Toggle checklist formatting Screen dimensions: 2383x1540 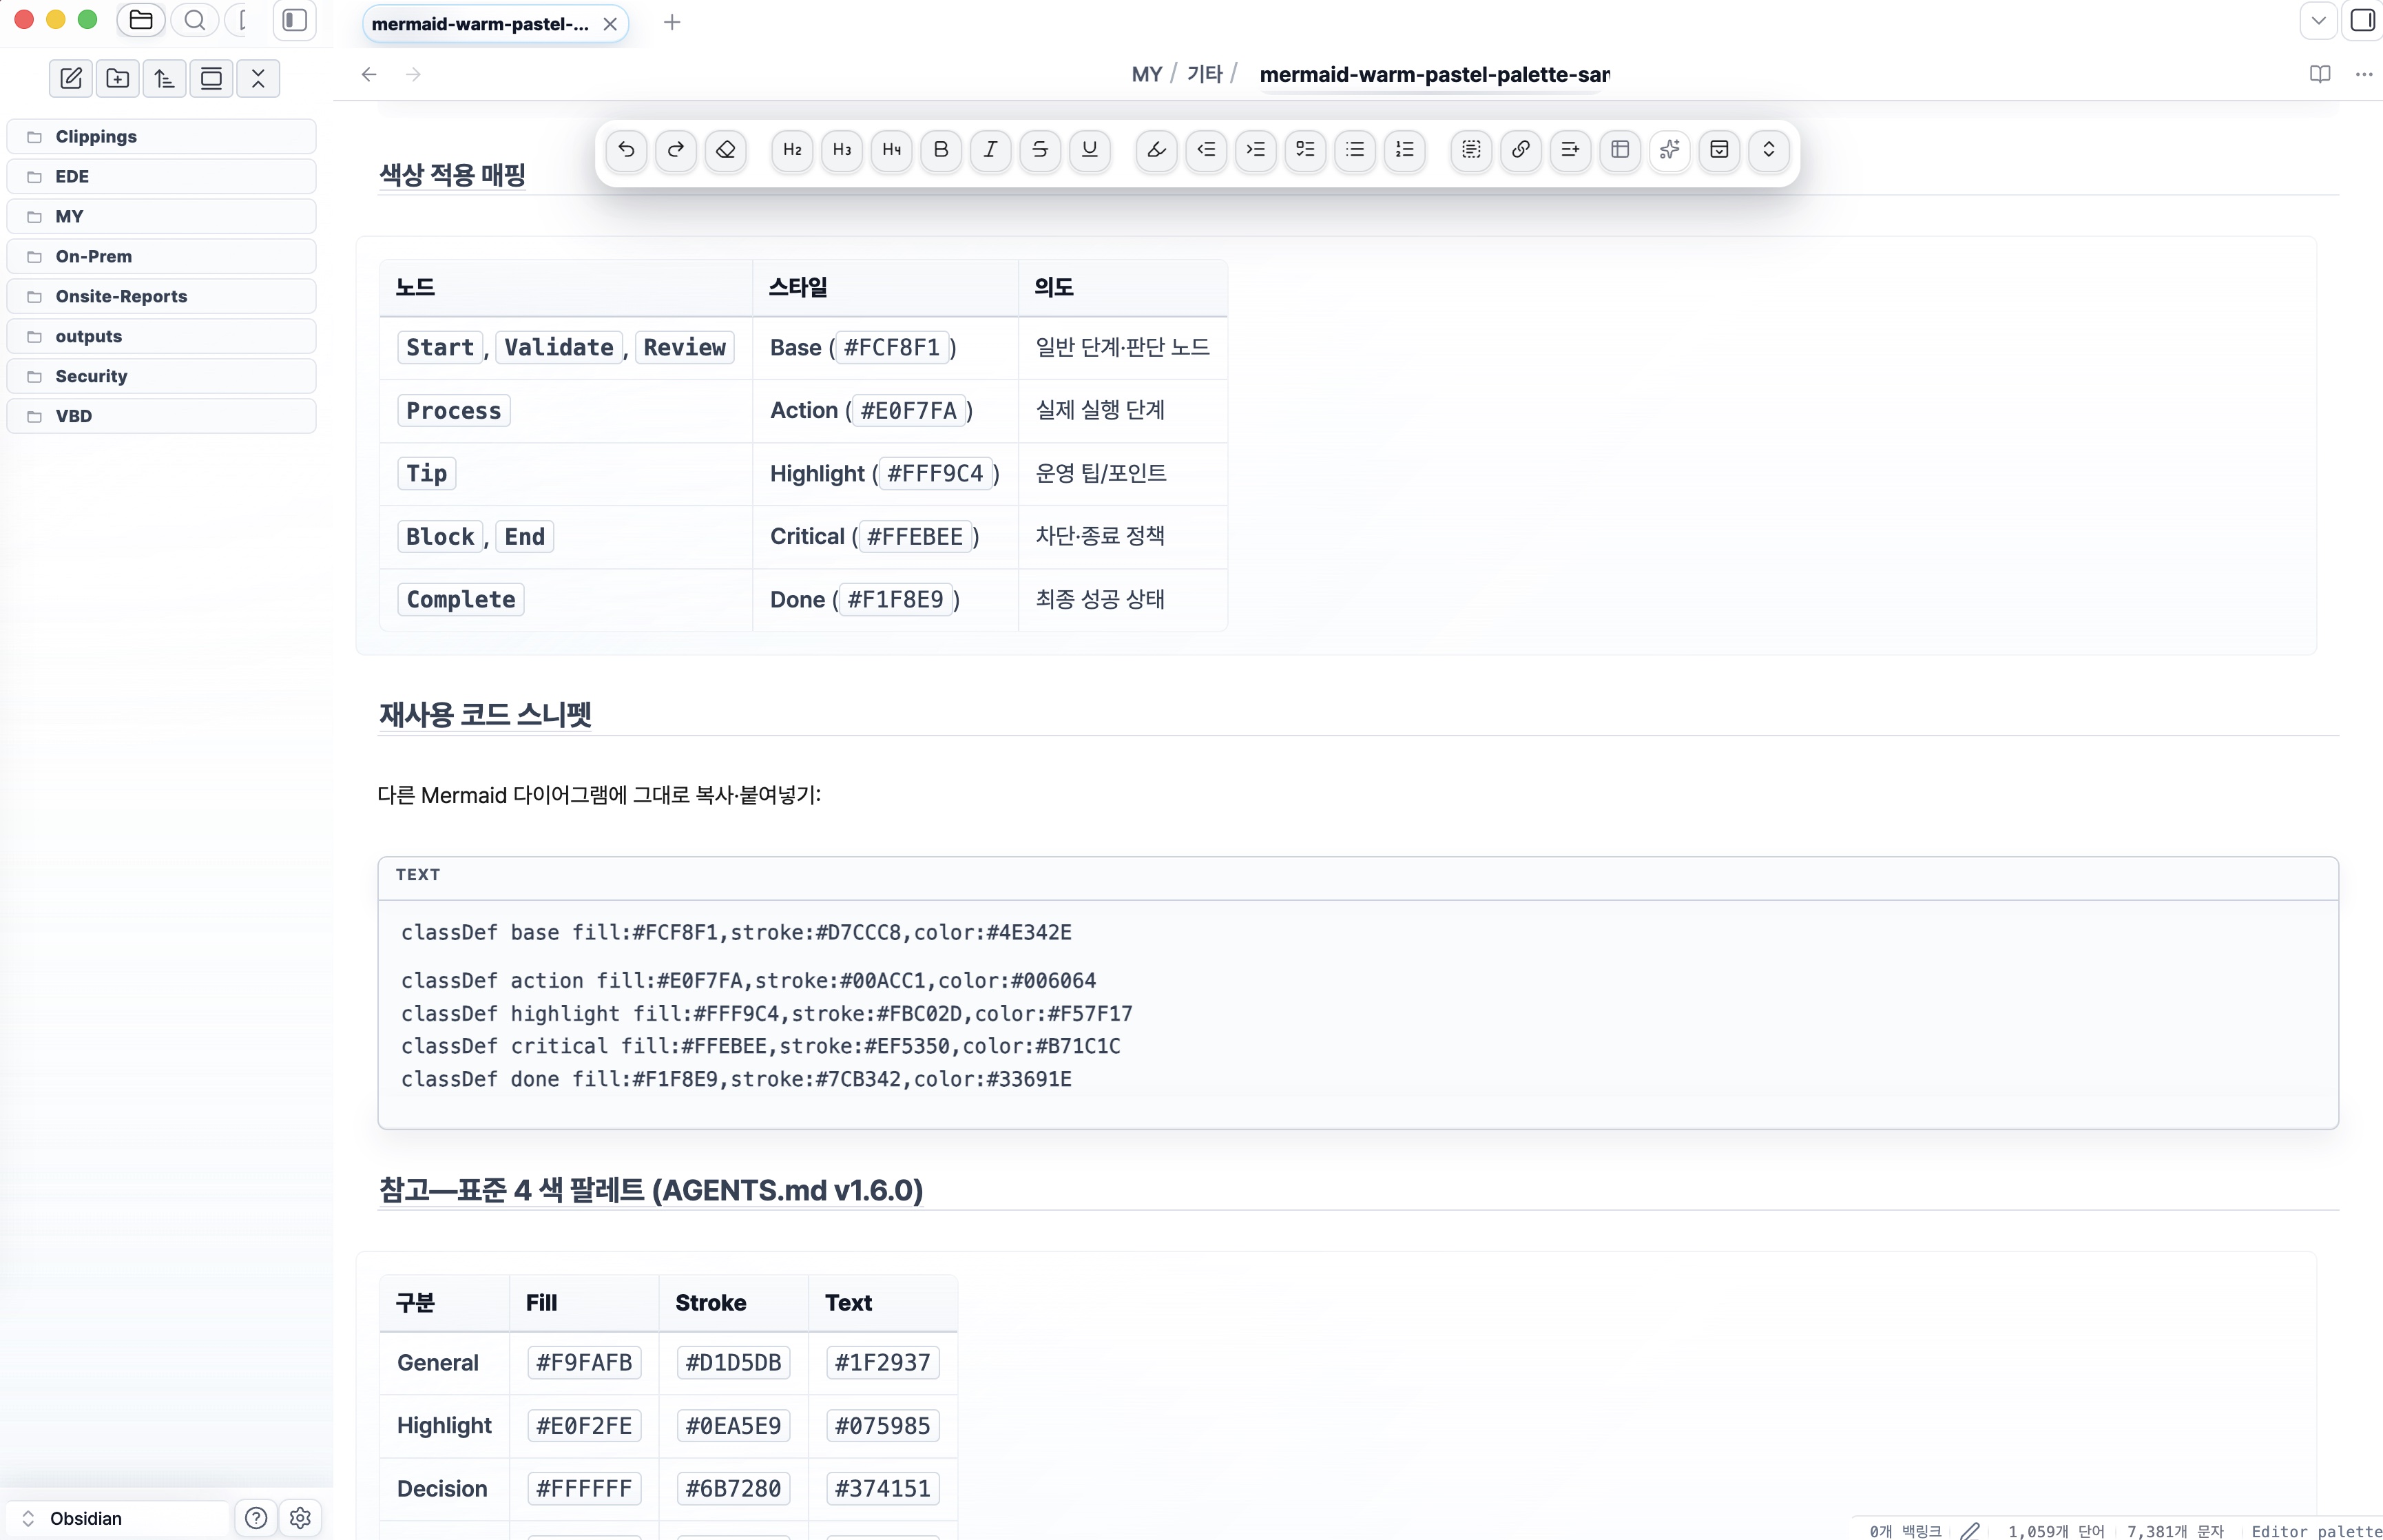tap(1306, 150)
